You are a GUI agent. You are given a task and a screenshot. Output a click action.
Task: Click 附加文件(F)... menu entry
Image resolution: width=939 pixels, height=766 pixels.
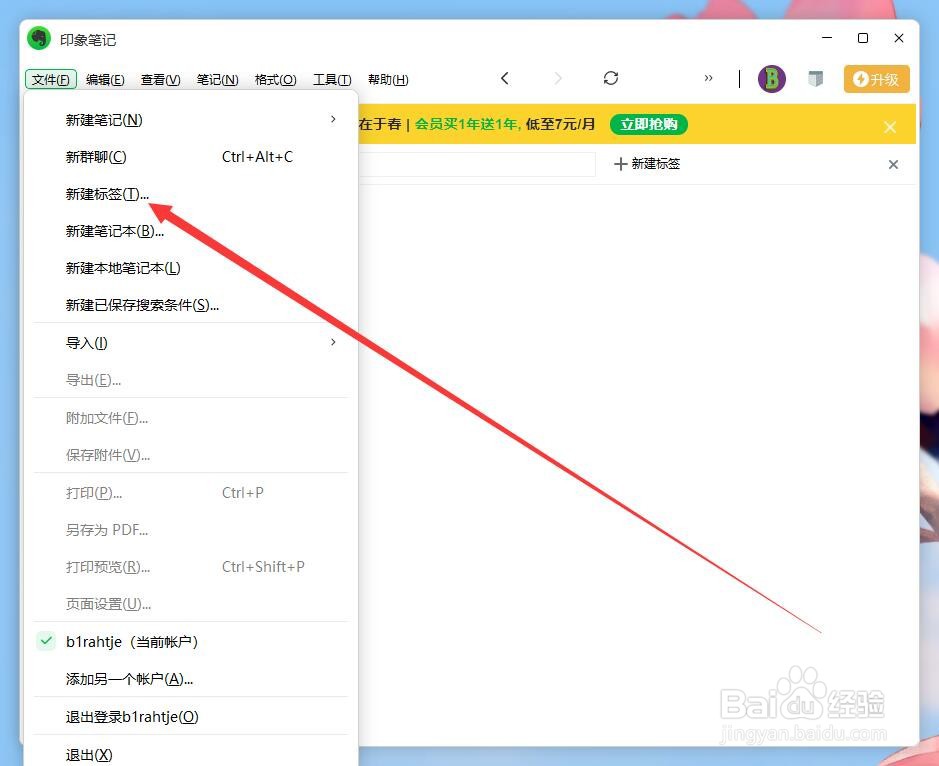[x=190, y=418]
